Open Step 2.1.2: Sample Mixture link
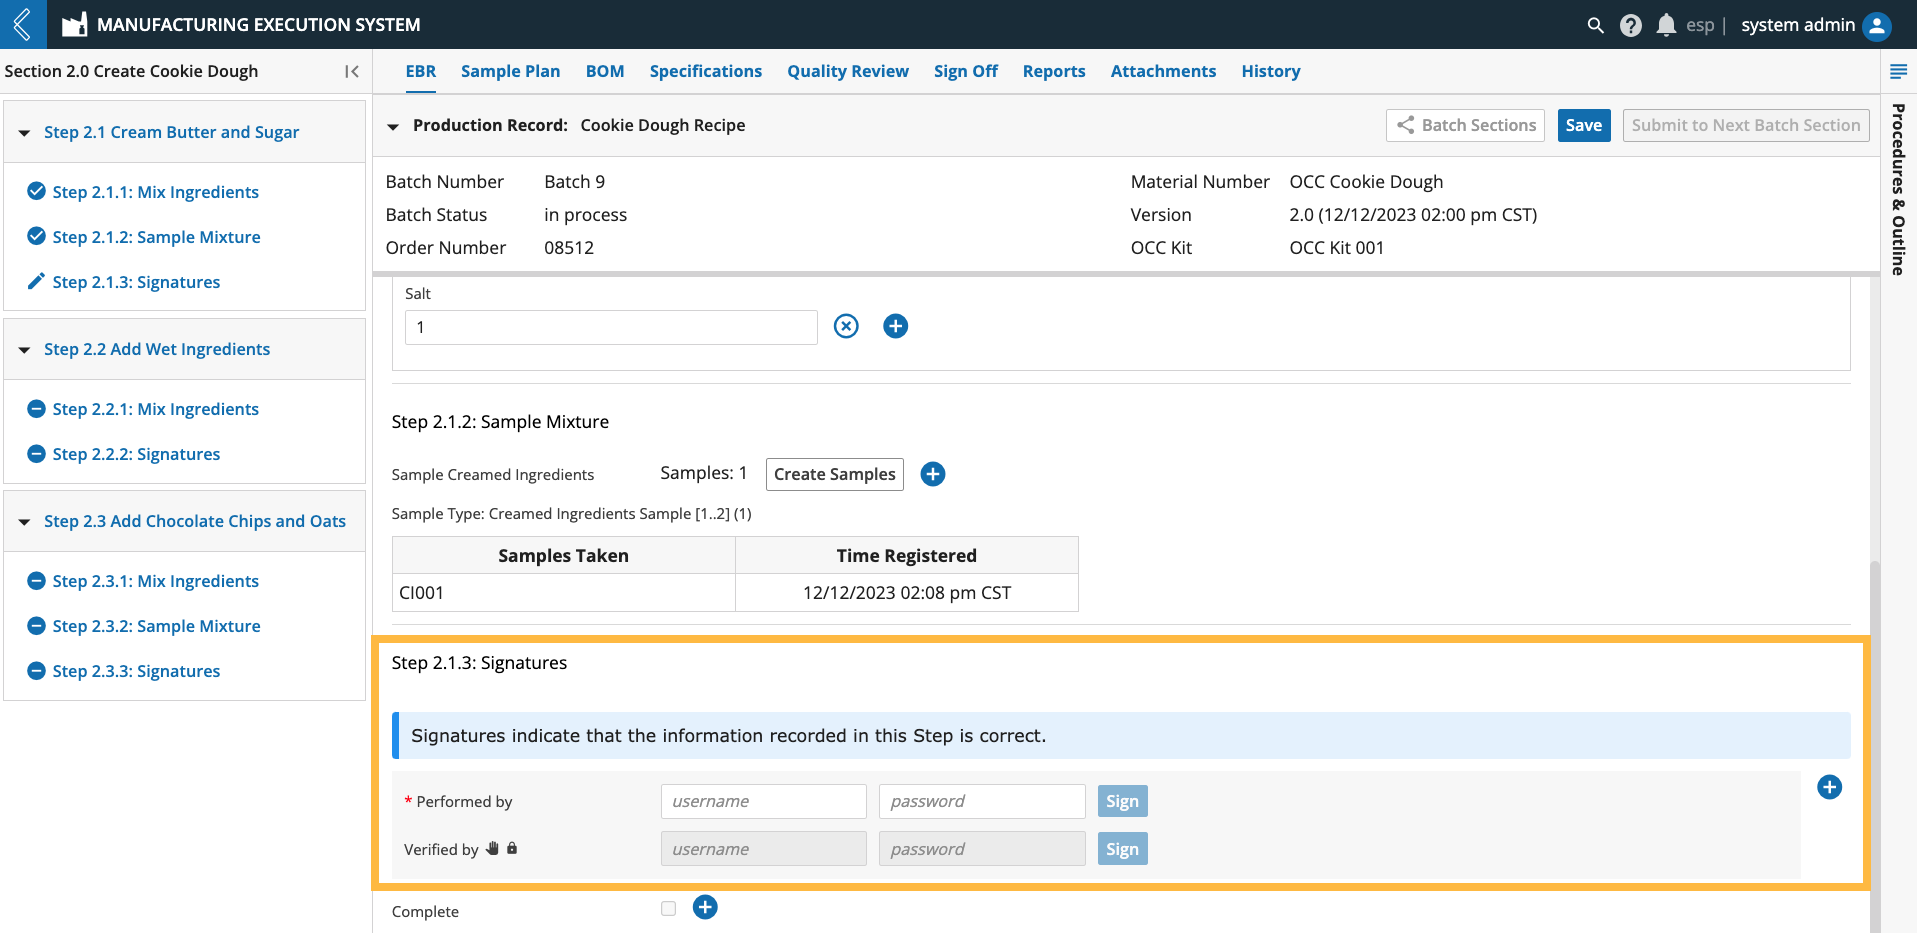This screenshot has width=1917, height=933. pyautogui.click(x=157, y=237)
